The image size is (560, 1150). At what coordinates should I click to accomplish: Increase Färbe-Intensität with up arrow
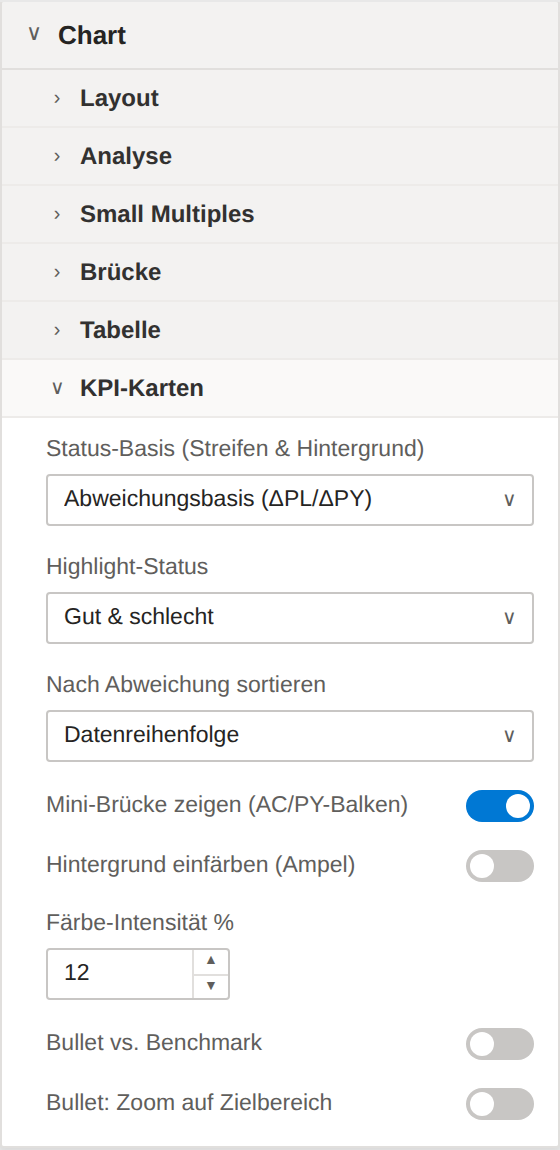211,961
